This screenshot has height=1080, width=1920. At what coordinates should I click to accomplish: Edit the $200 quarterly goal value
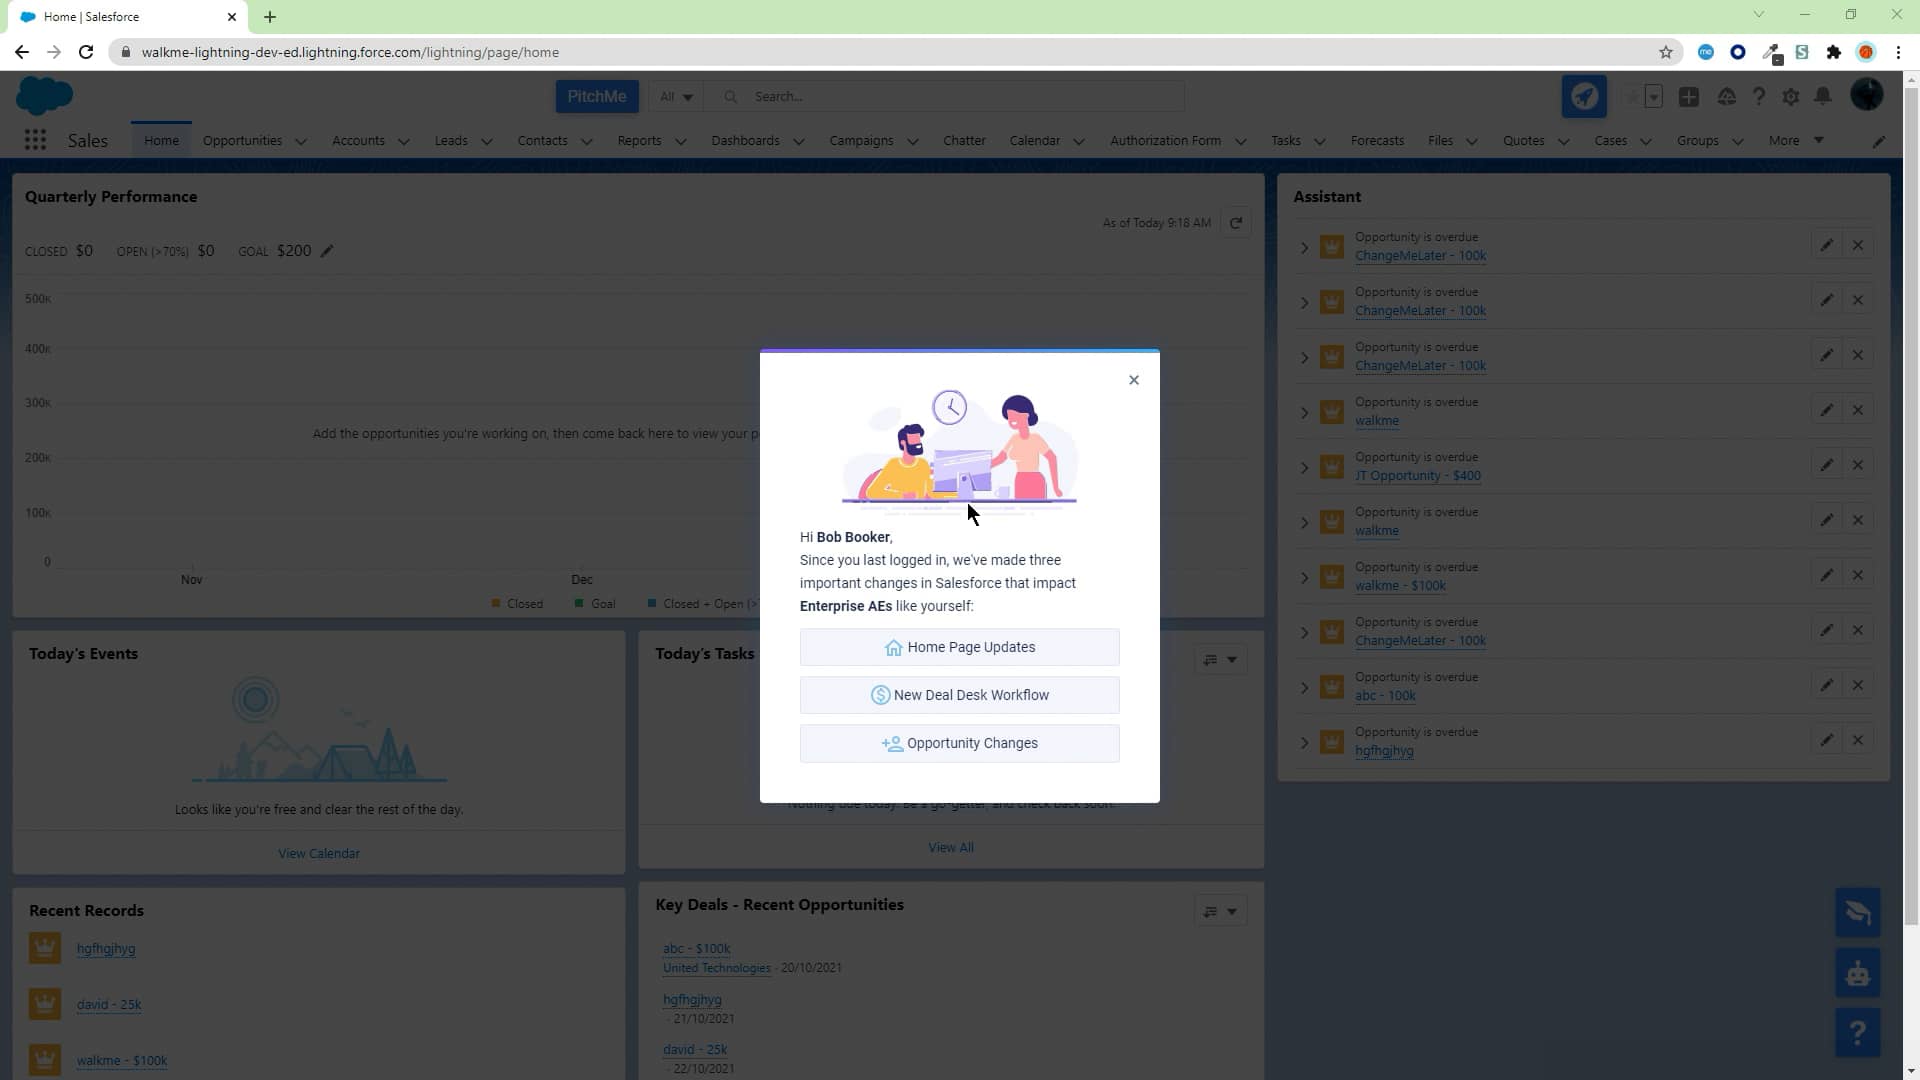point(327,250)
